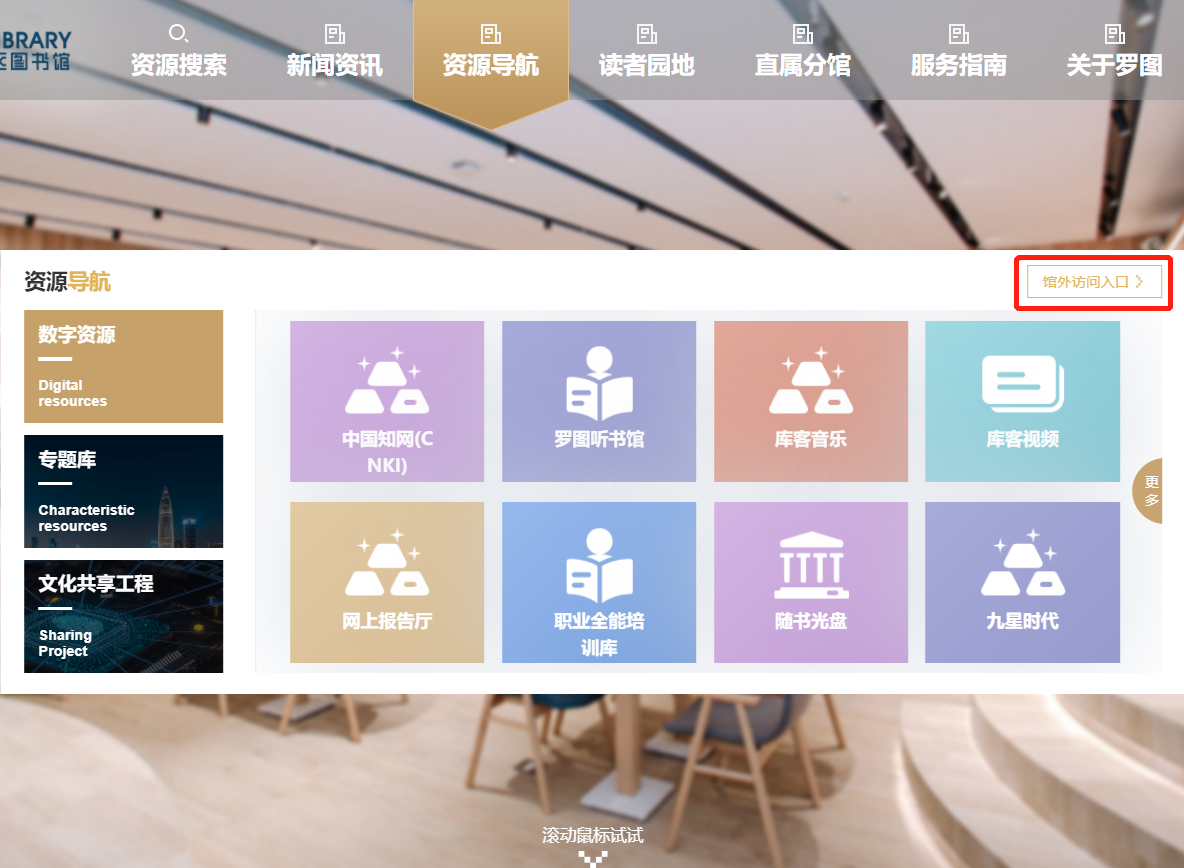Open the 新闻资讯 menu
1184x868 pixels.
334,52
